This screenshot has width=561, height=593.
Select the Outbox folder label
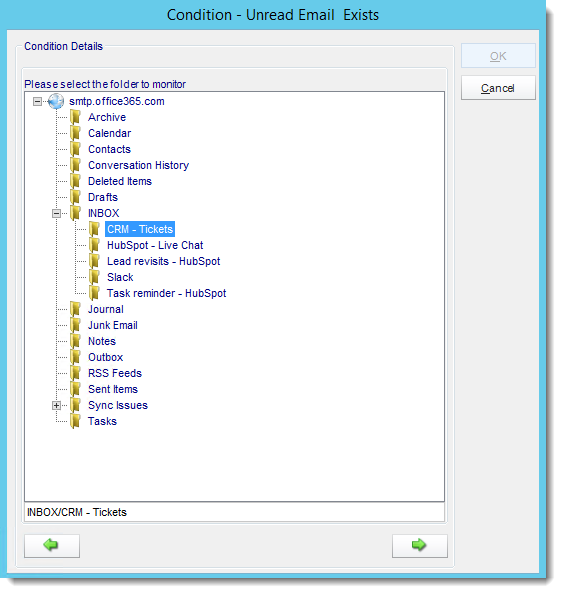click(x=106, y=357)
